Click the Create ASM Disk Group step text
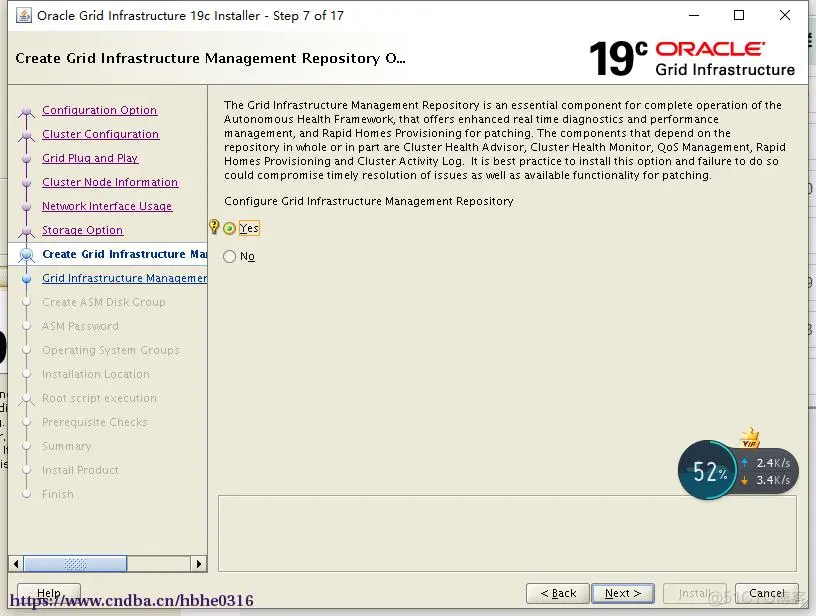Viewport: 816px width, 616px height. pos(104,302)
